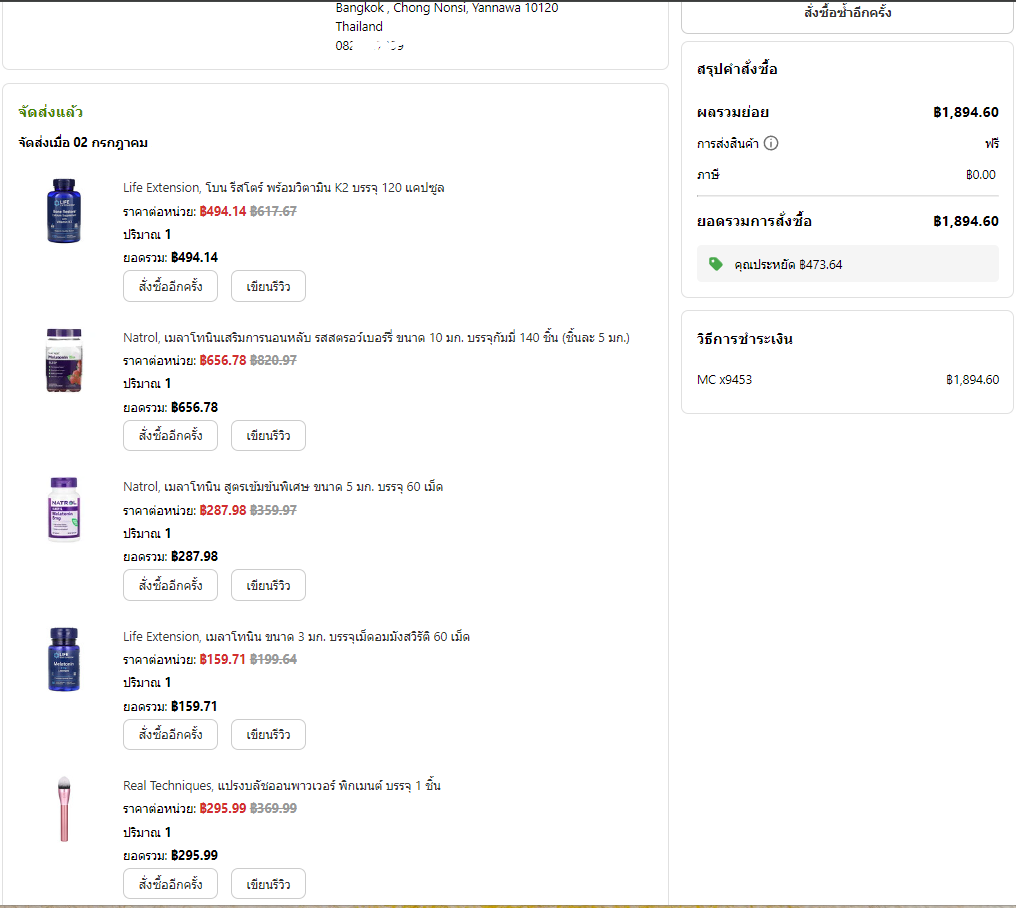Open the Life Extension melatonin 3 mg image

(x=64, y=659)
